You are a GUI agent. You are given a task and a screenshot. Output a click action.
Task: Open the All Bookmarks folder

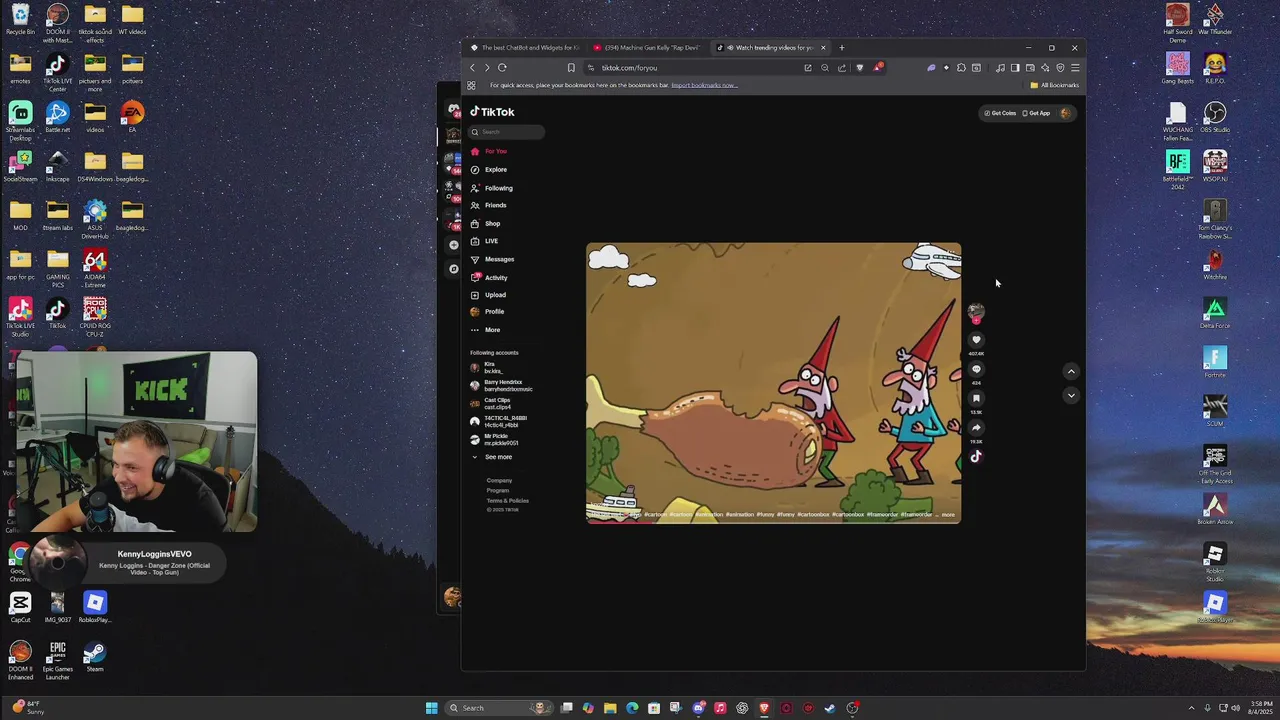tap(1055, 85)
